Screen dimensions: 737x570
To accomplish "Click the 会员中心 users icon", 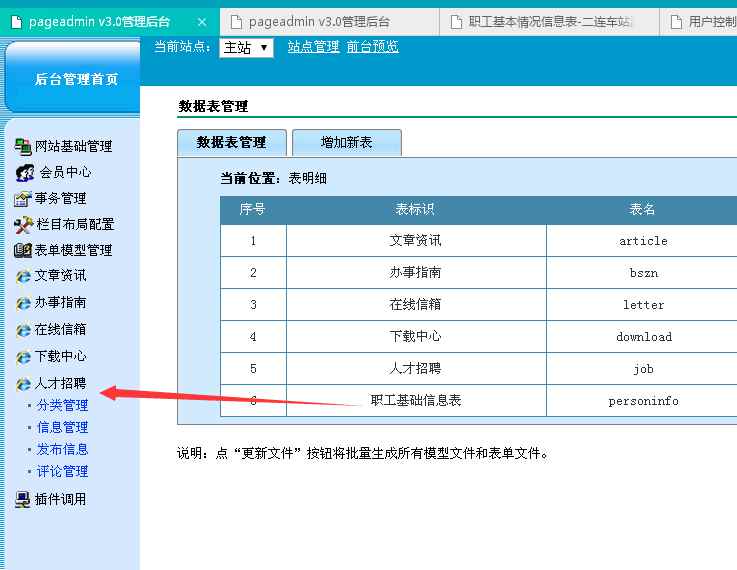I will coord(24,172).
